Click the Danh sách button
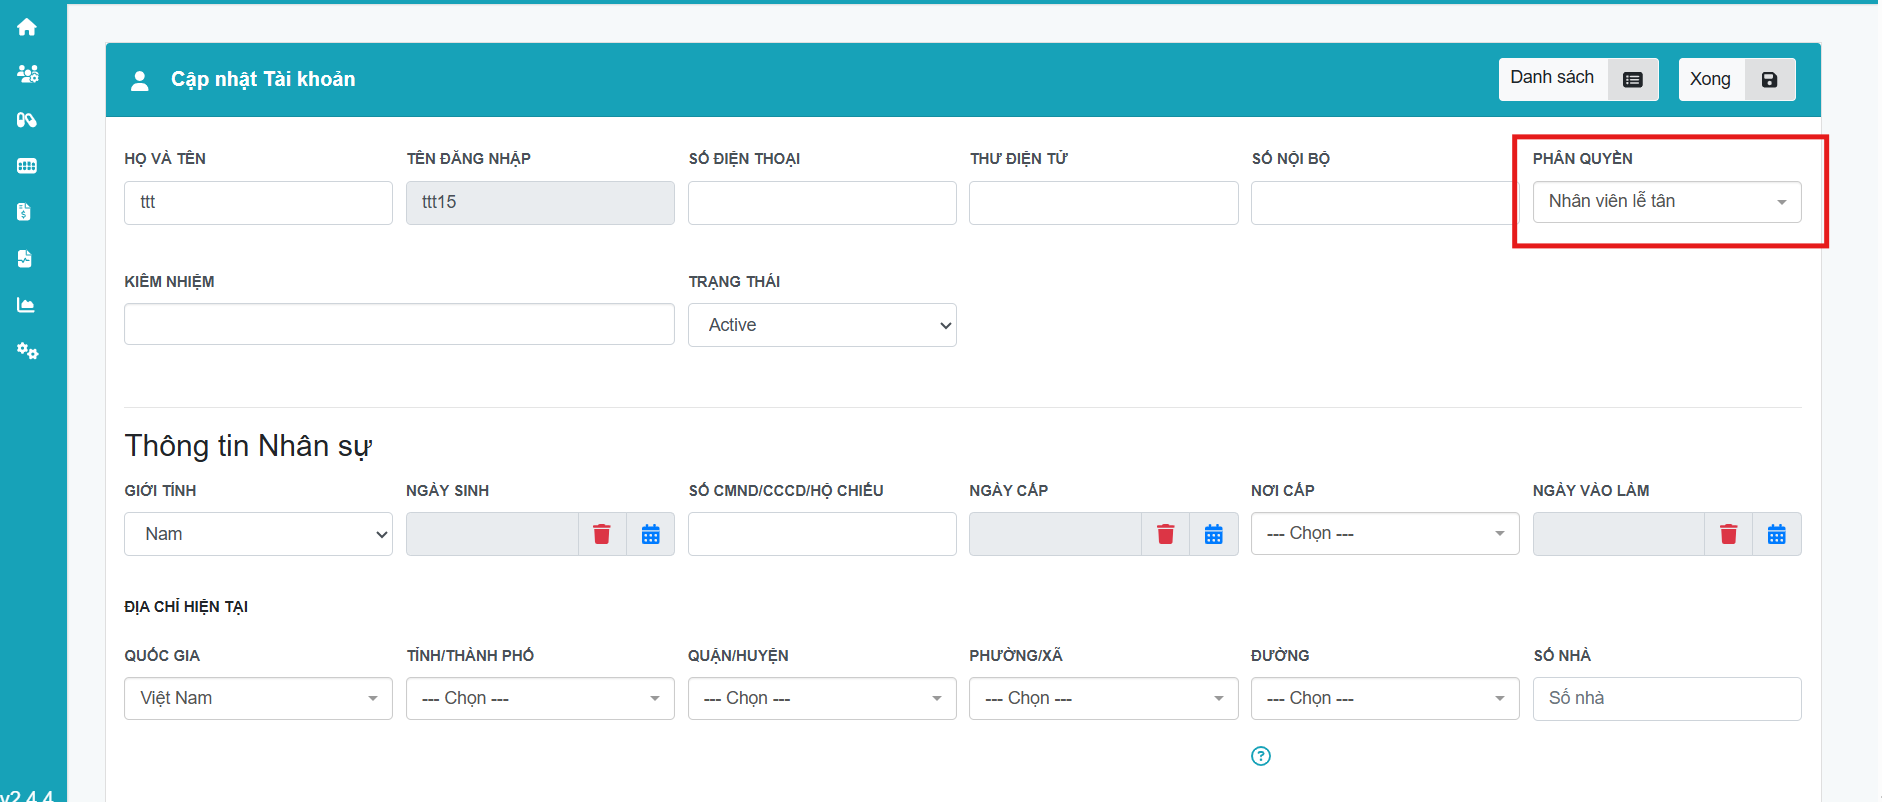Image resolution: width=1882 pixels, height=802 pixels. [x=1577, y=79]
